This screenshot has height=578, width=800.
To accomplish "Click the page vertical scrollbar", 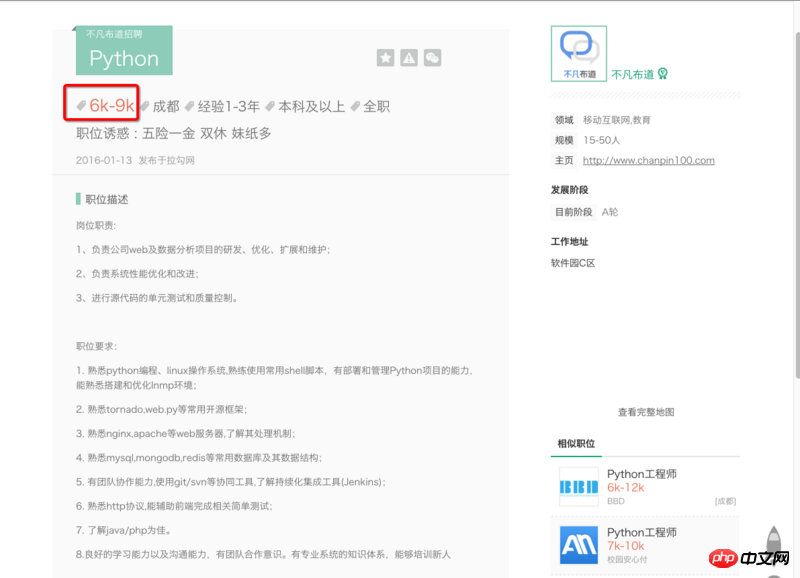I will (x=796, y=204).
